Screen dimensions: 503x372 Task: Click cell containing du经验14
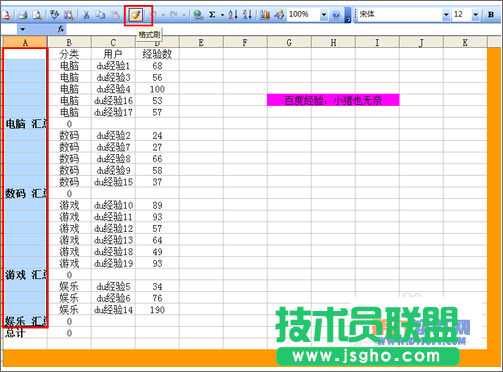[113, 310]
